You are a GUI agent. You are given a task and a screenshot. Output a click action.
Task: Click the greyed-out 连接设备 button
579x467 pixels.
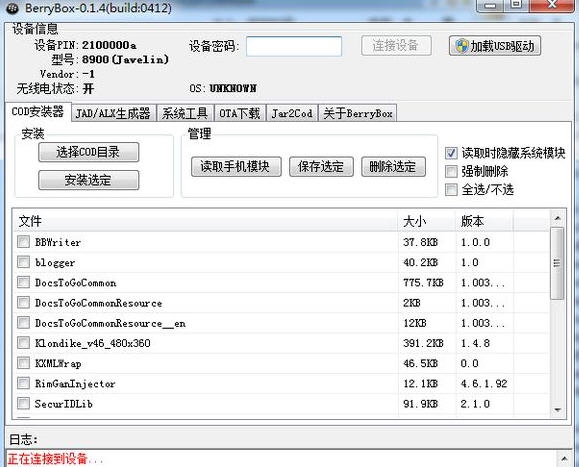click(396, 46)
